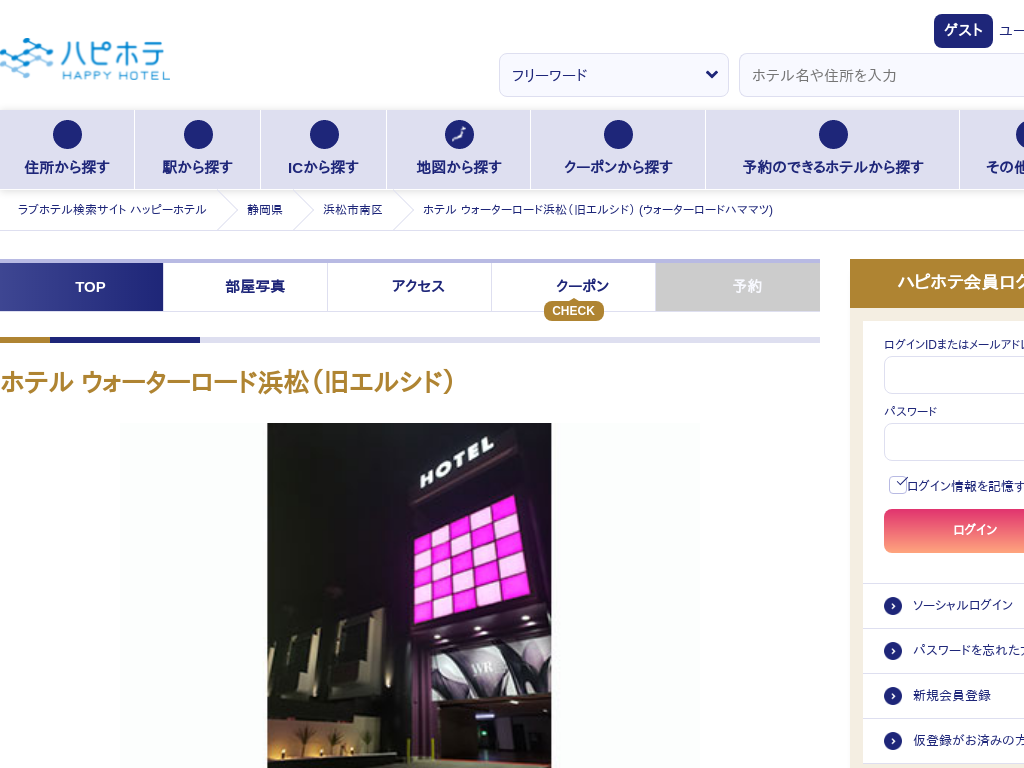Open 駅から探す navigation link
1024x768 pixels.
[198, 150]
